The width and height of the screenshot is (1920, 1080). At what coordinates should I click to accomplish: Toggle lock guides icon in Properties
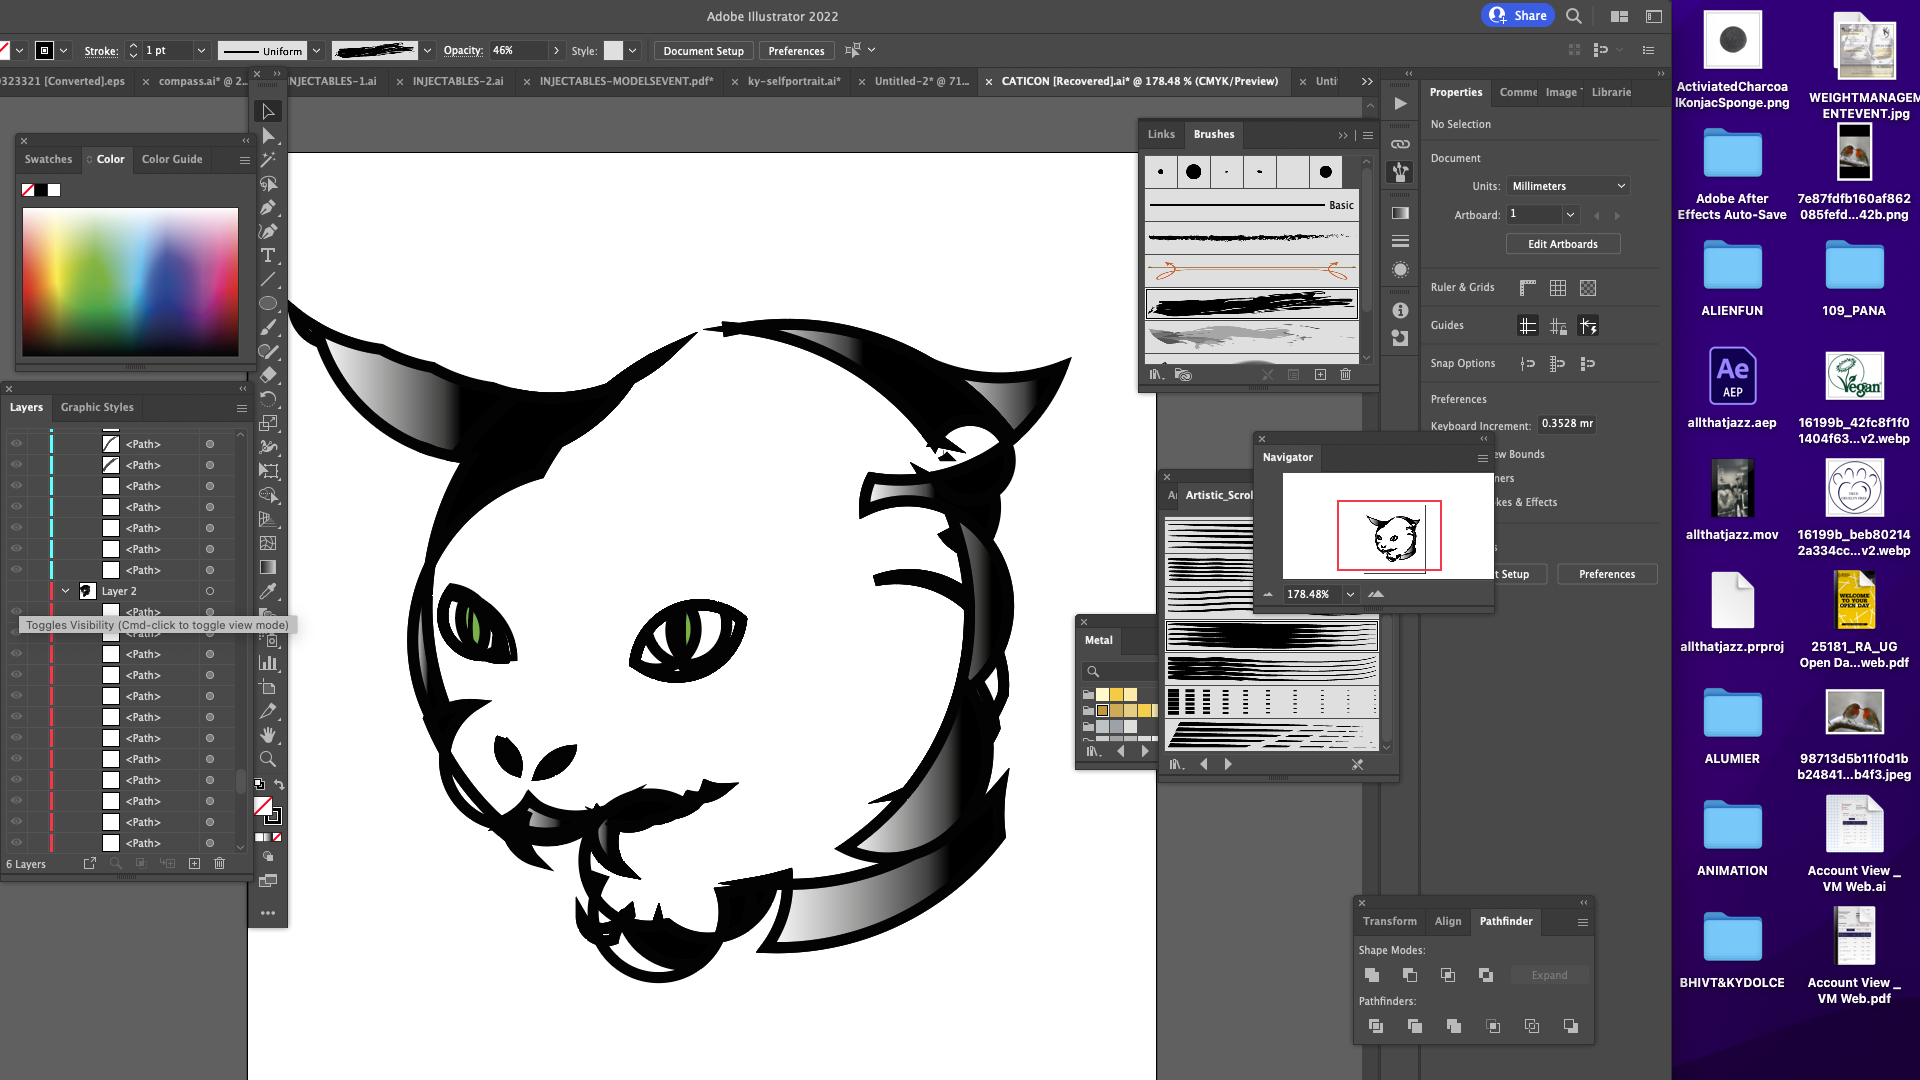coord(1558,326)
